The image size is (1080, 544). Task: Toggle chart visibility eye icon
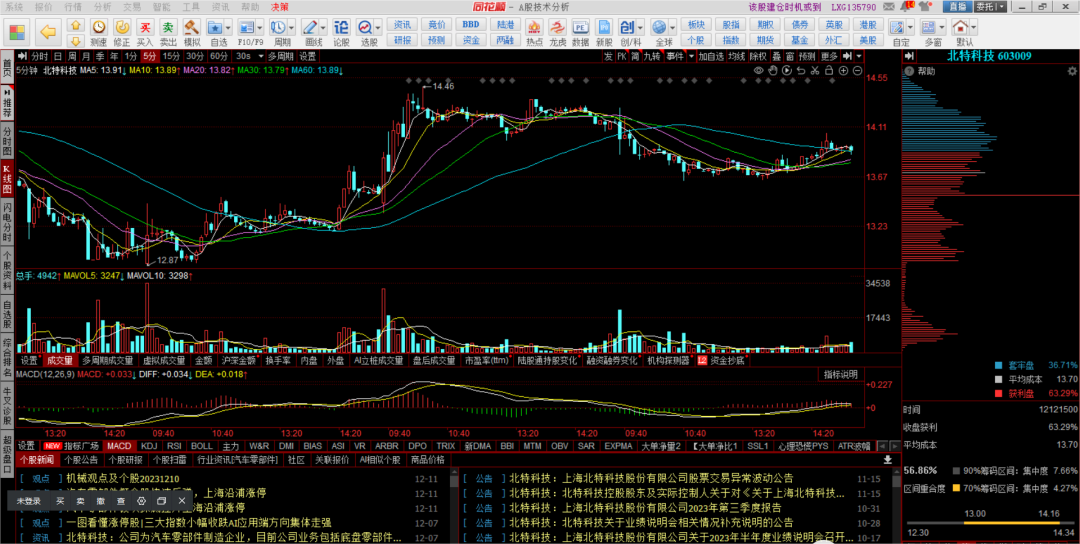point(758,70)
